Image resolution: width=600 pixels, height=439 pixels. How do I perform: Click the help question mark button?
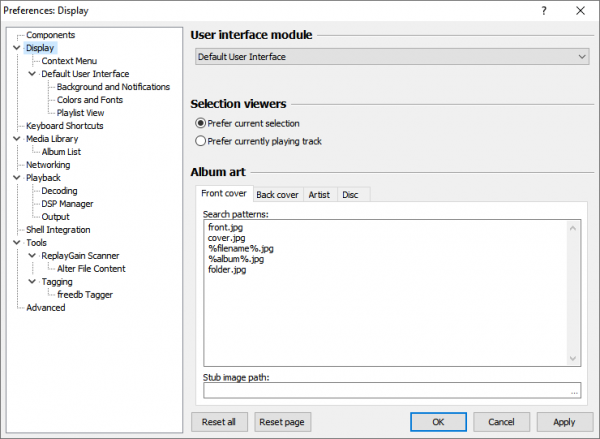pos(544,11)
